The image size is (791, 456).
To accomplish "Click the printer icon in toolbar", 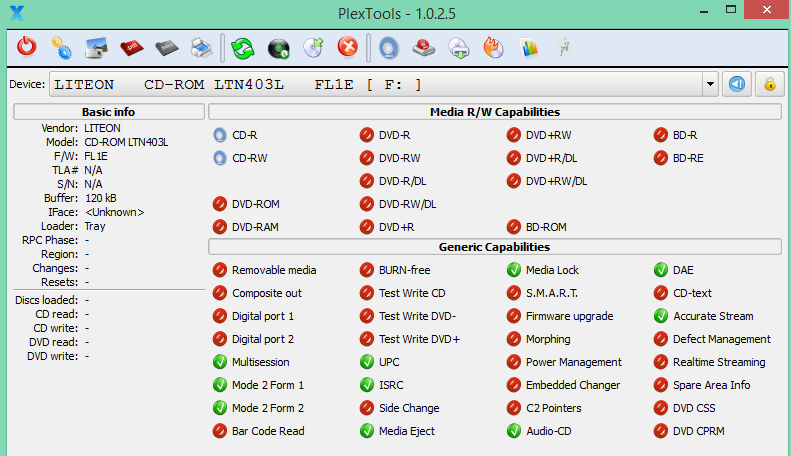I will tap(201, 48).
